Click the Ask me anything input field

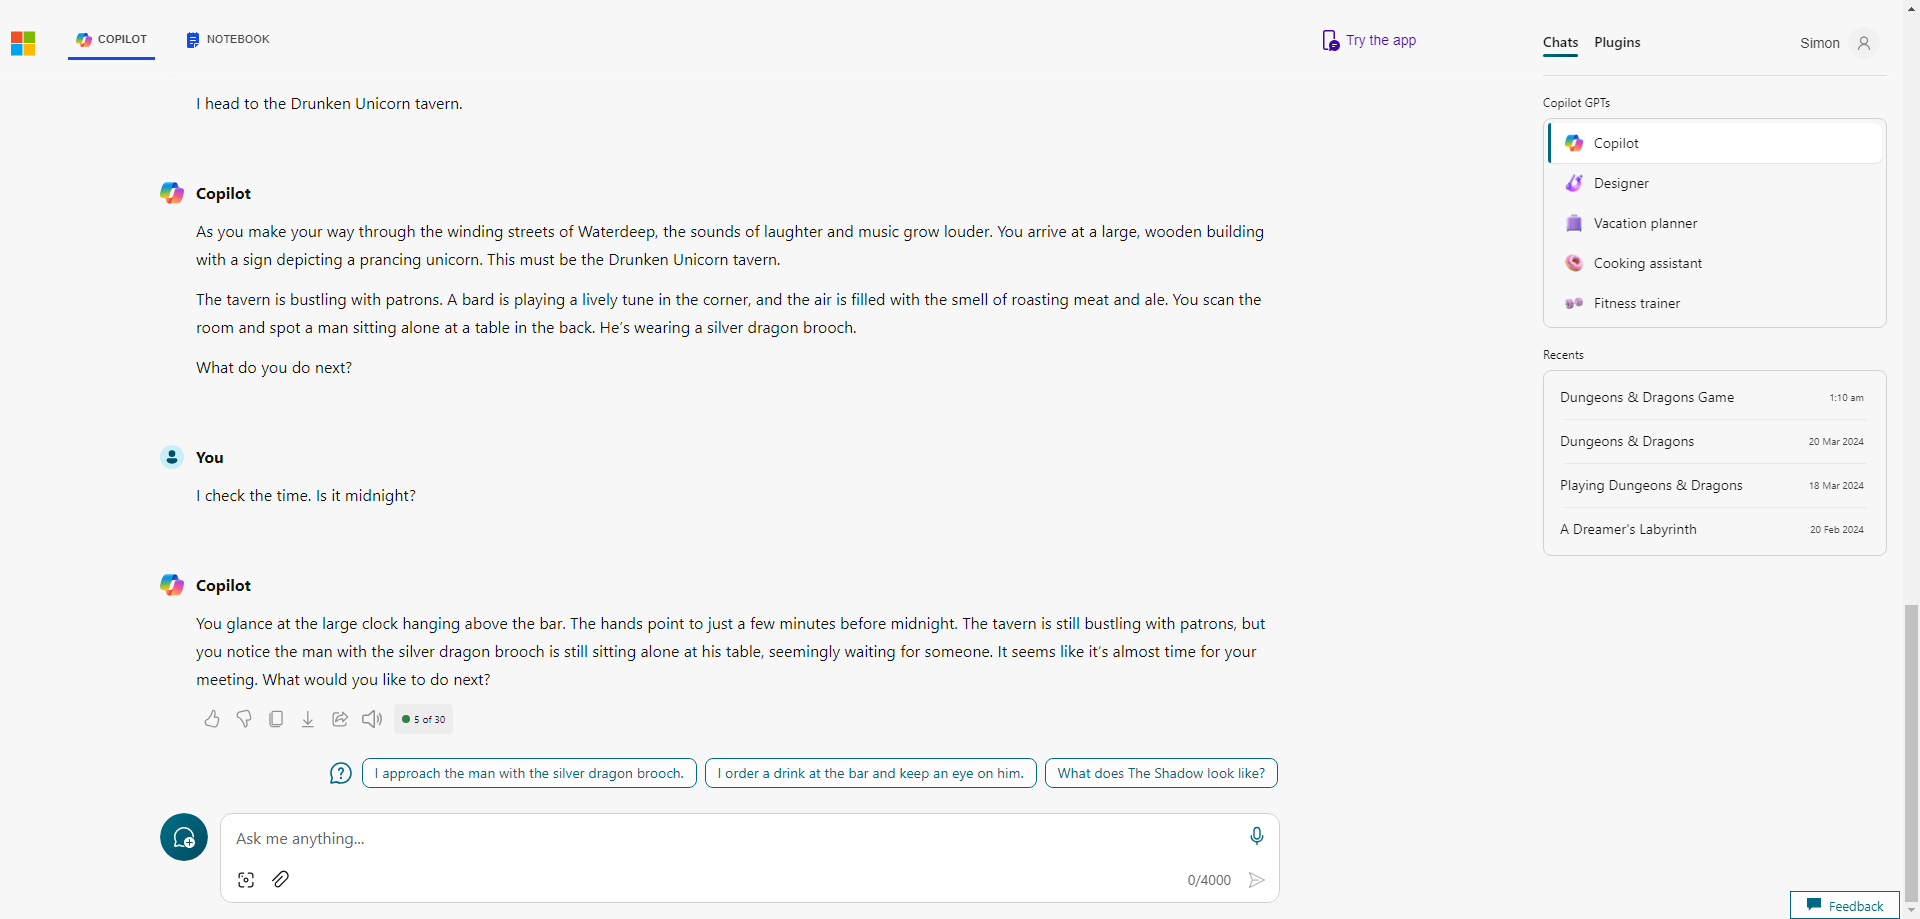coord(735,838)
